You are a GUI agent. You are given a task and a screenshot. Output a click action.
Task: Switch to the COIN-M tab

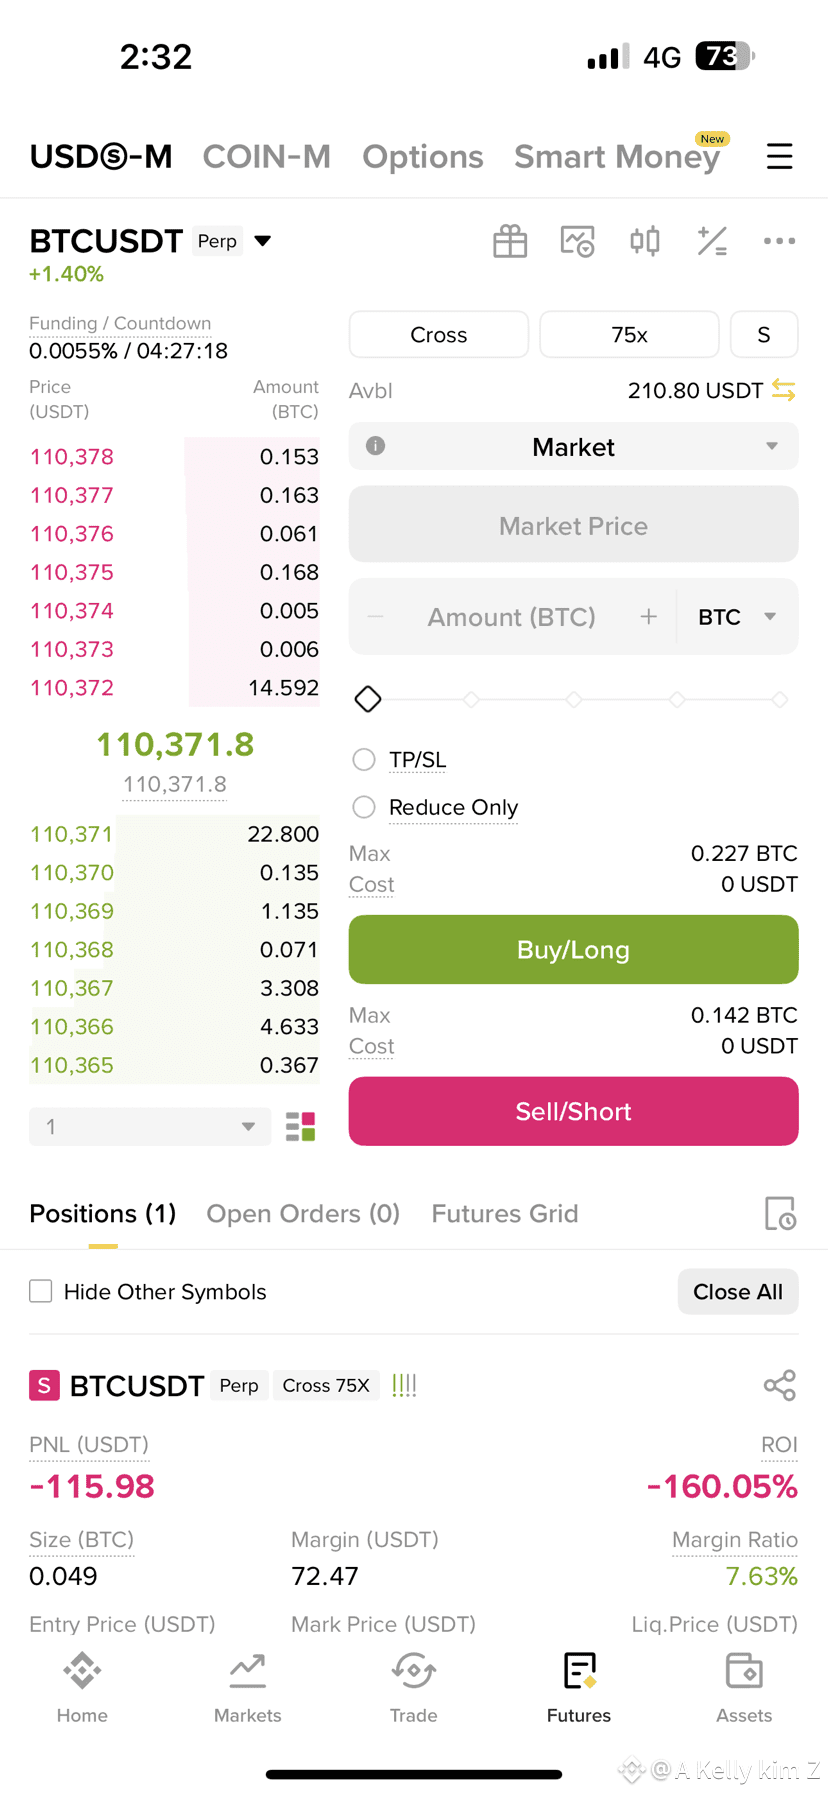point(266,156)
